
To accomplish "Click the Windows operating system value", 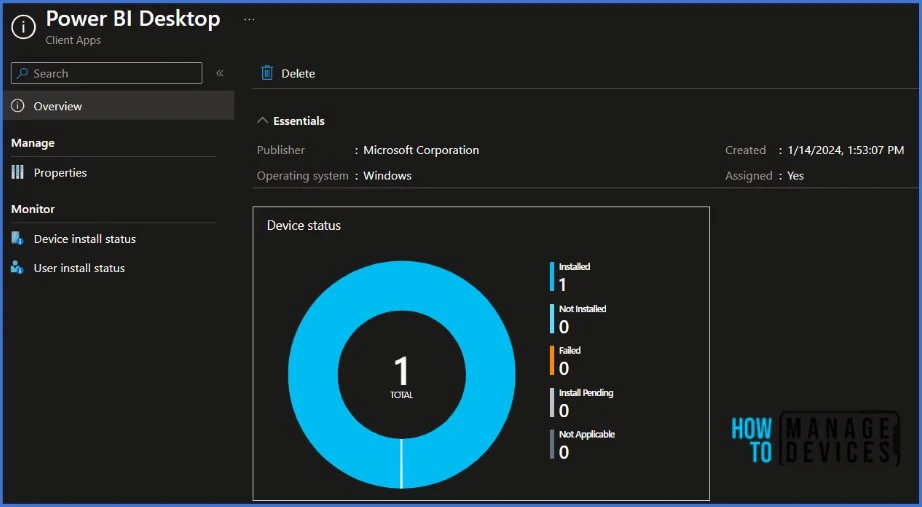I will click(387, 175).
